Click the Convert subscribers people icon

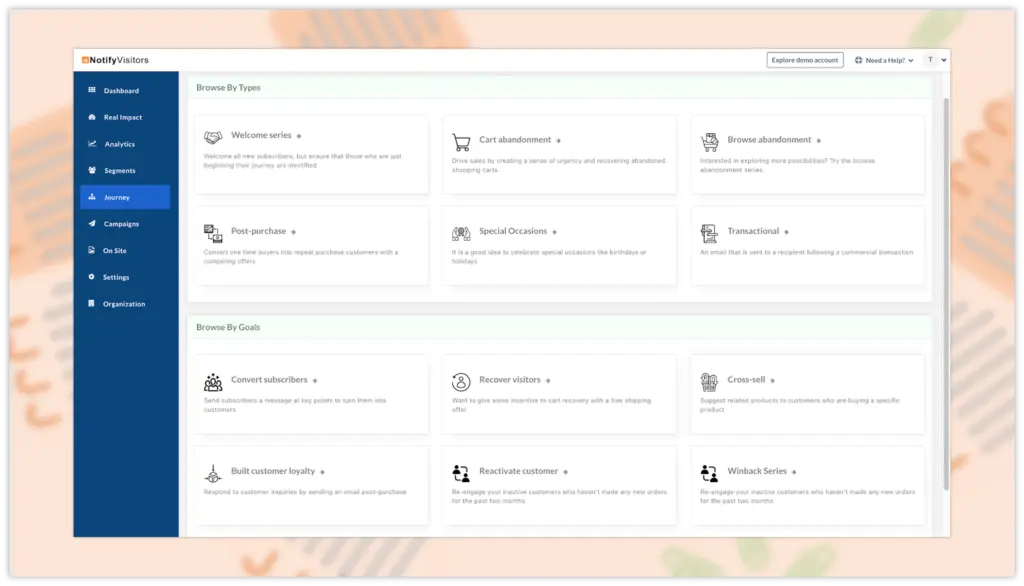pyautogui.click(x=213, y=382)
